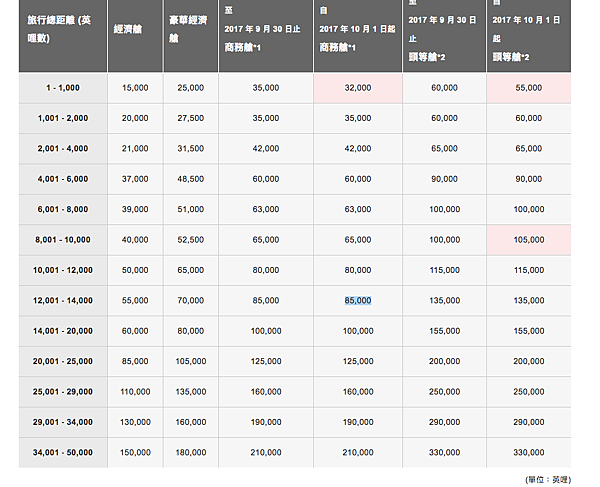Click the pink 55,000 first class cell
This screenshot has width=600, height=487.
528,88
